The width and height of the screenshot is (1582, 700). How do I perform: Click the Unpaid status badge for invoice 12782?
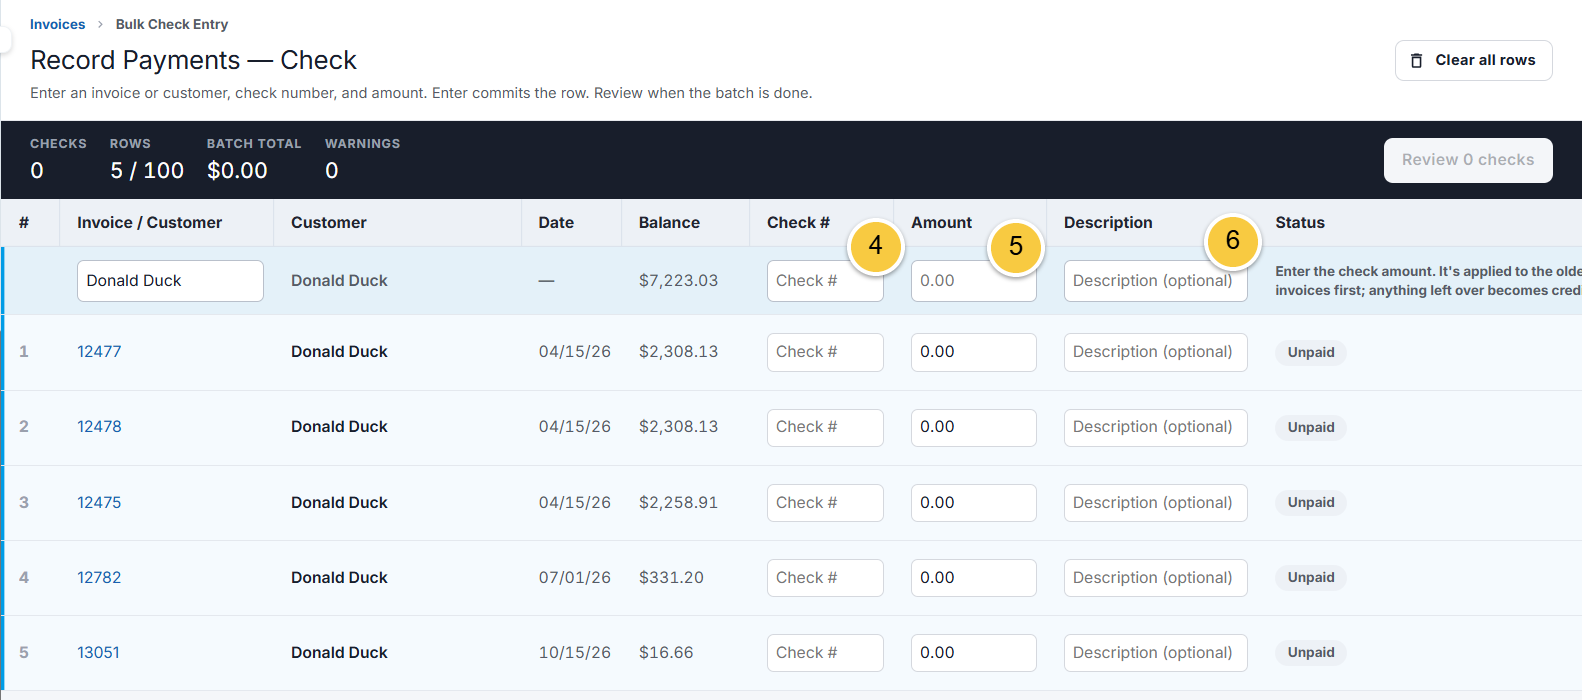point(1311,578)
